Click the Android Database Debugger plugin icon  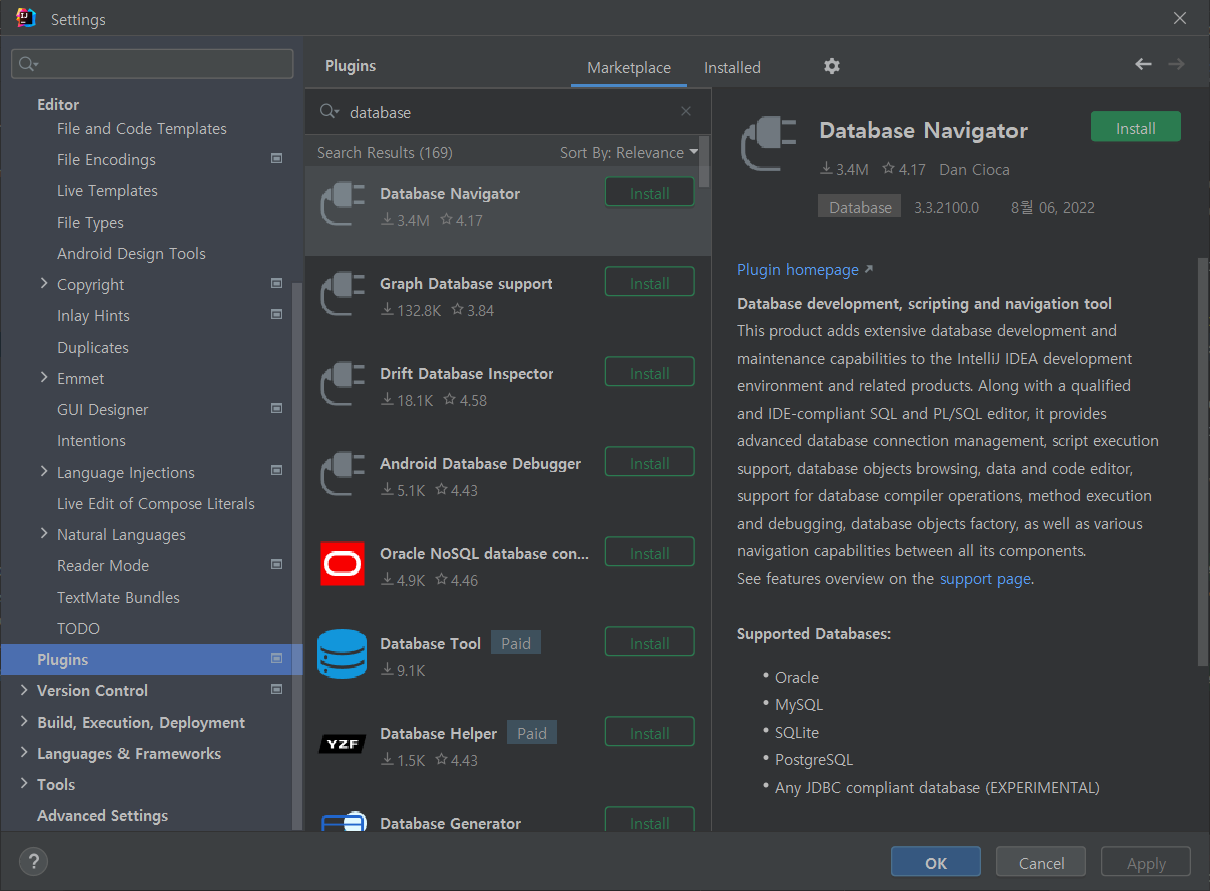click(342, 476)
